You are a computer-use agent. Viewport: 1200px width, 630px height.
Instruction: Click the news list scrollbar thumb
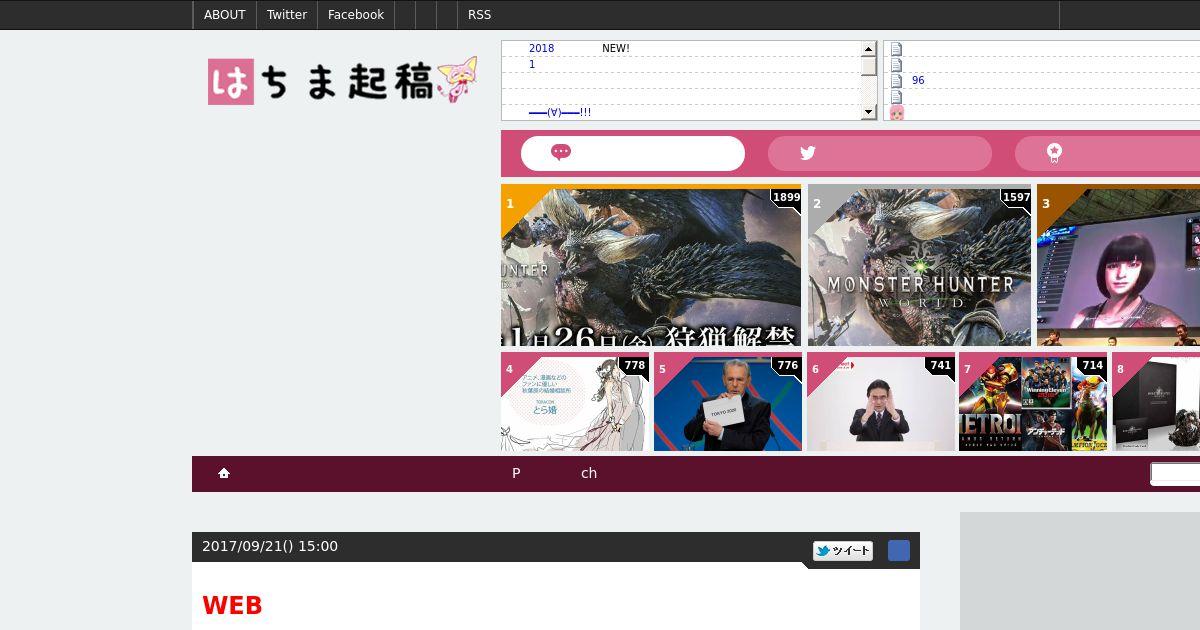869,66
